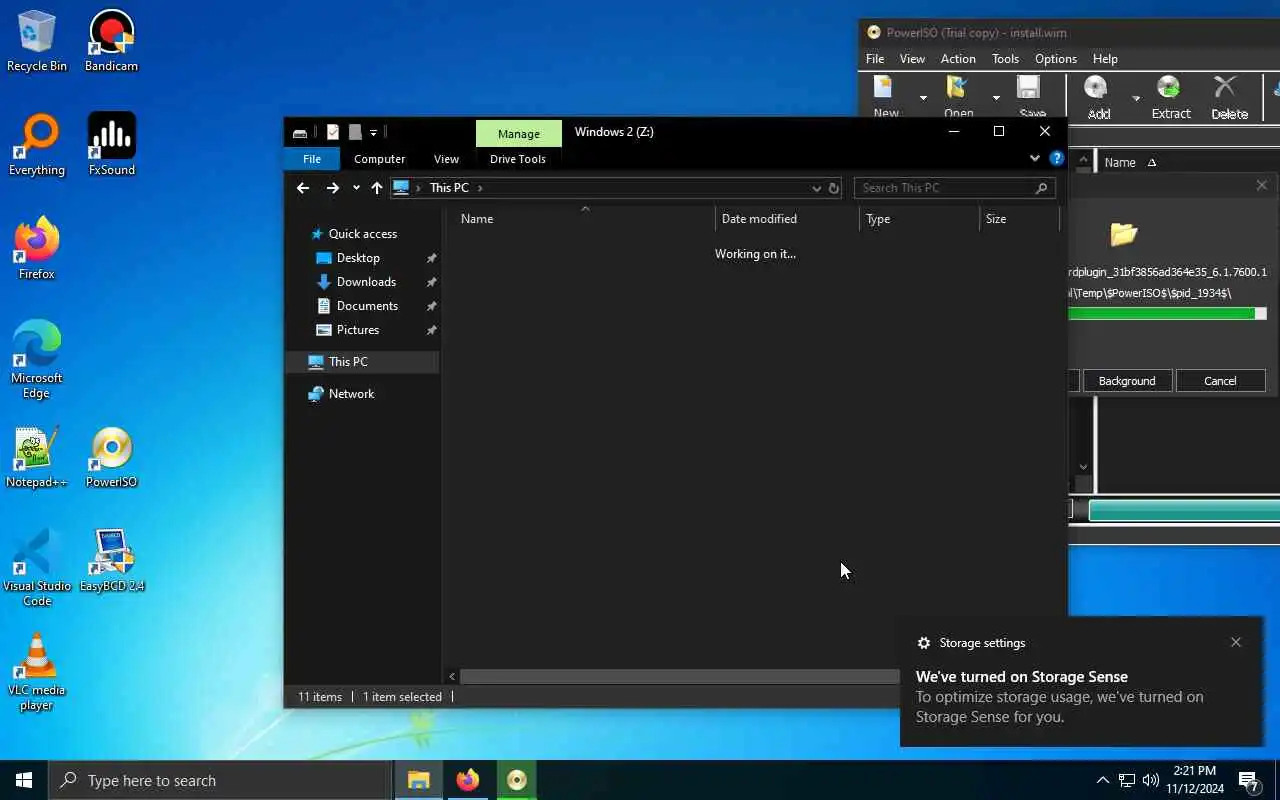
Task: Click New in PowerISO toolbar
Action: click(885, 97)
